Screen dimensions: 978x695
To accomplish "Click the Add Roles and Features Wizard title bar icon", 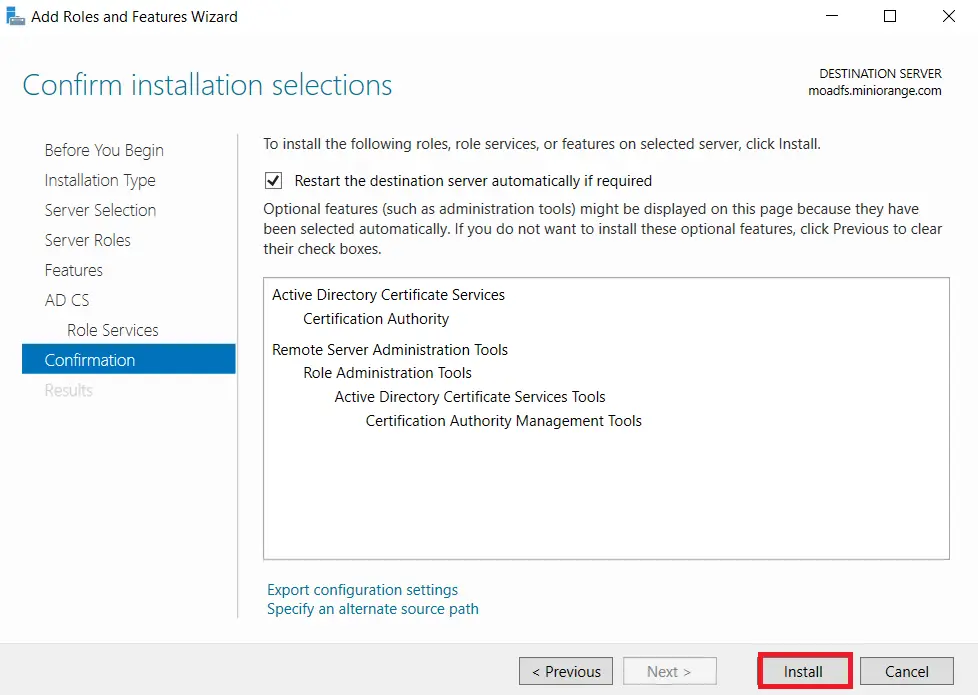I will point(14,16).
